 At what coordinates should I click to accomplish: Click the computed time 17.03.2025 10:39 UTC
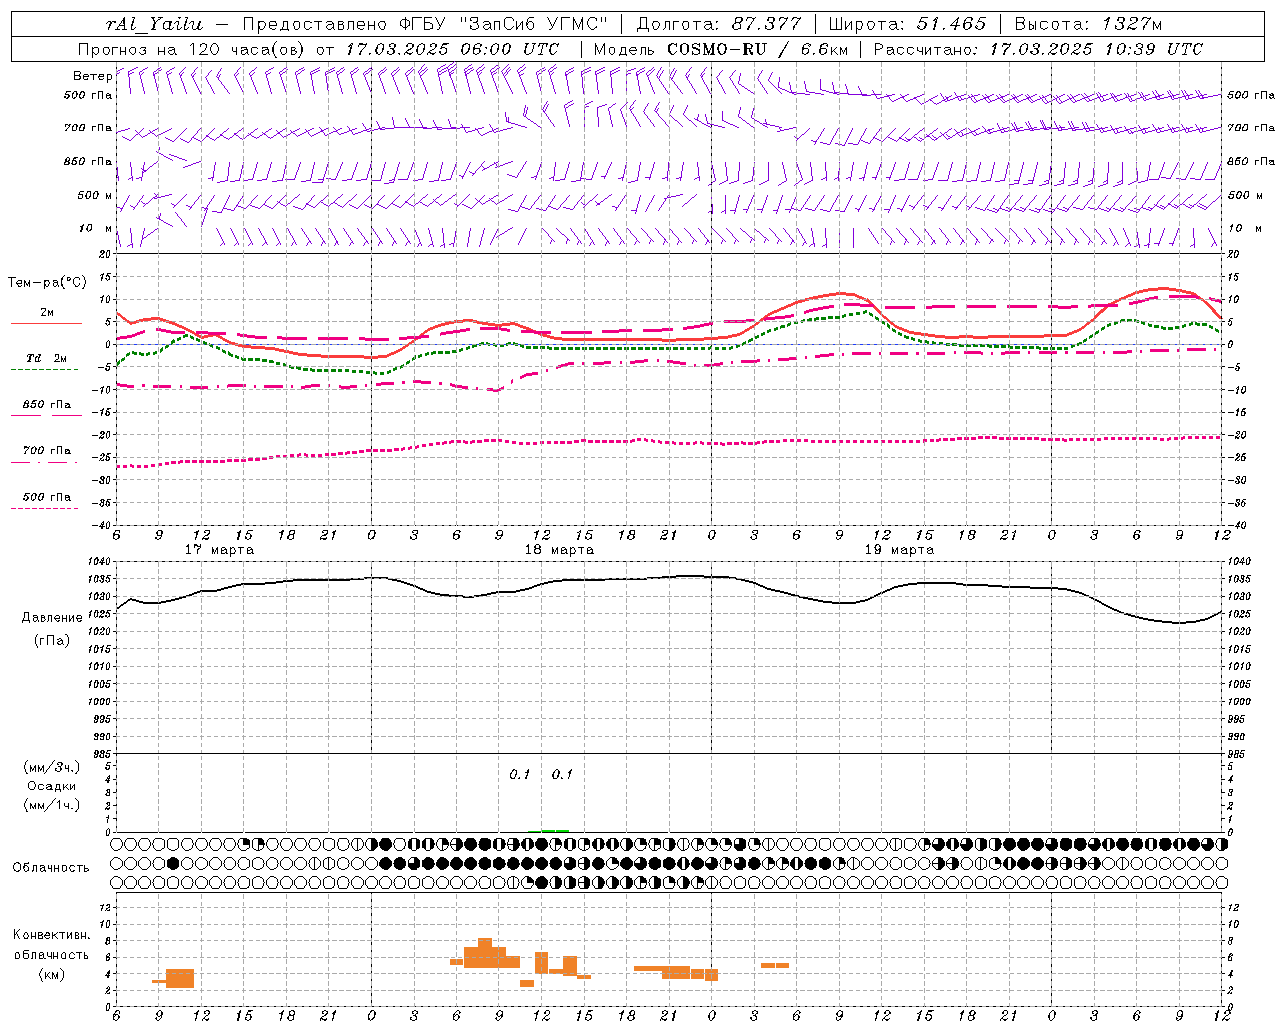pyautogui.click(x=1096, y=49)
